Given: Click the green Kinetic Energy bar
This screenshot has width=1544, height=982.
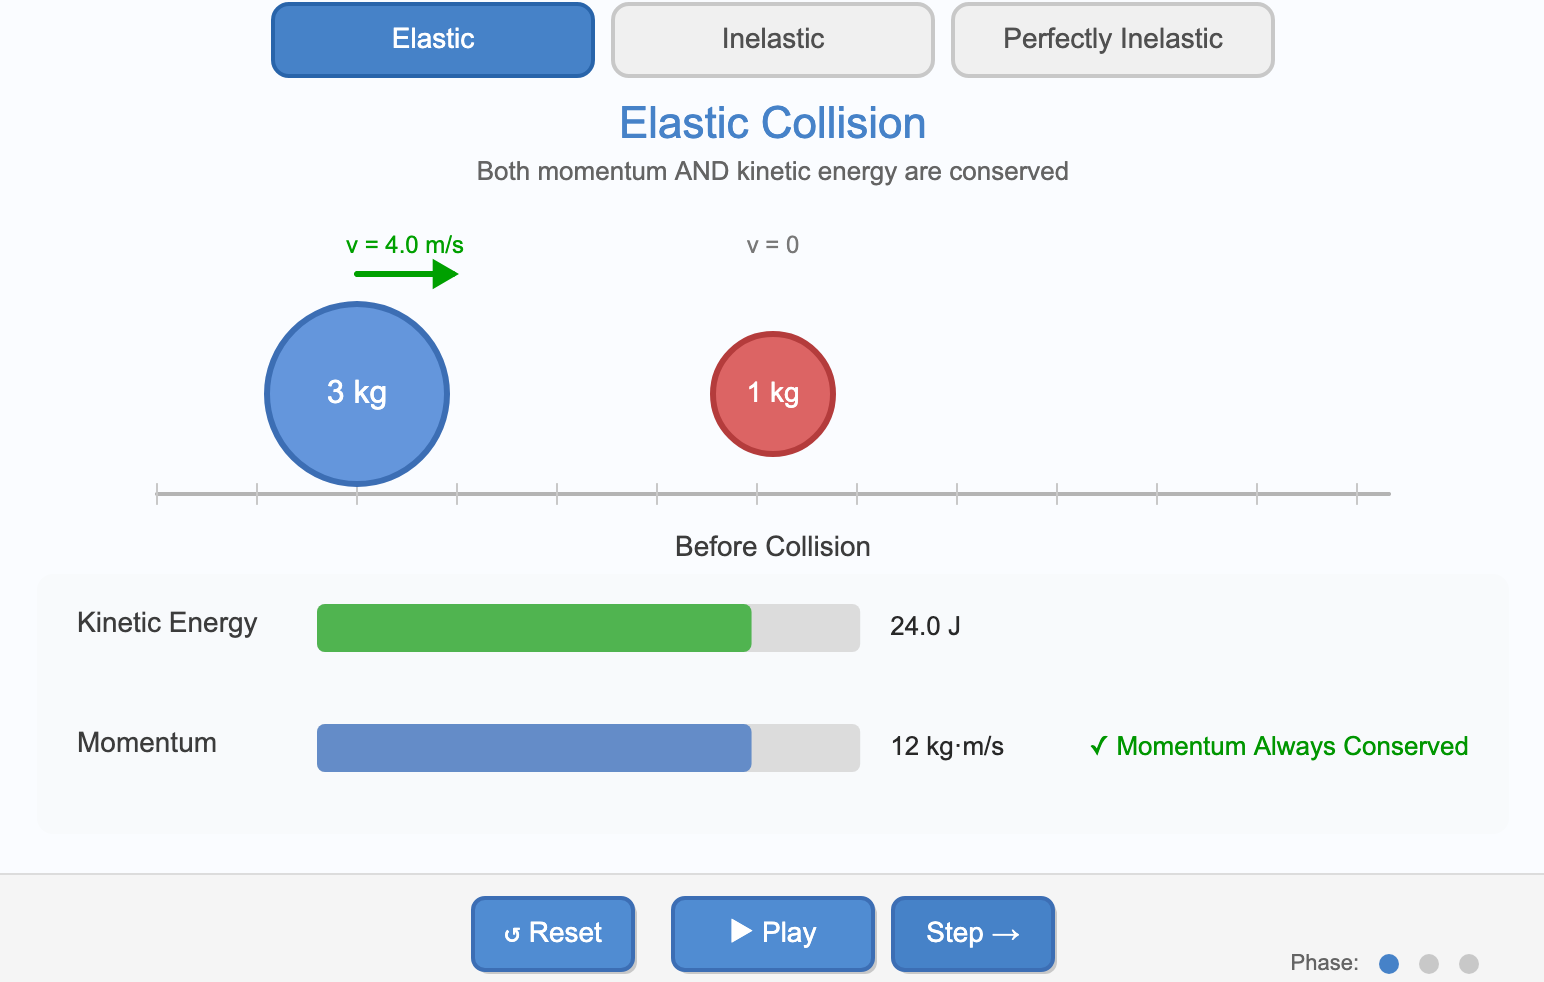Looking at the screenshot, I should tap(533, 627).
